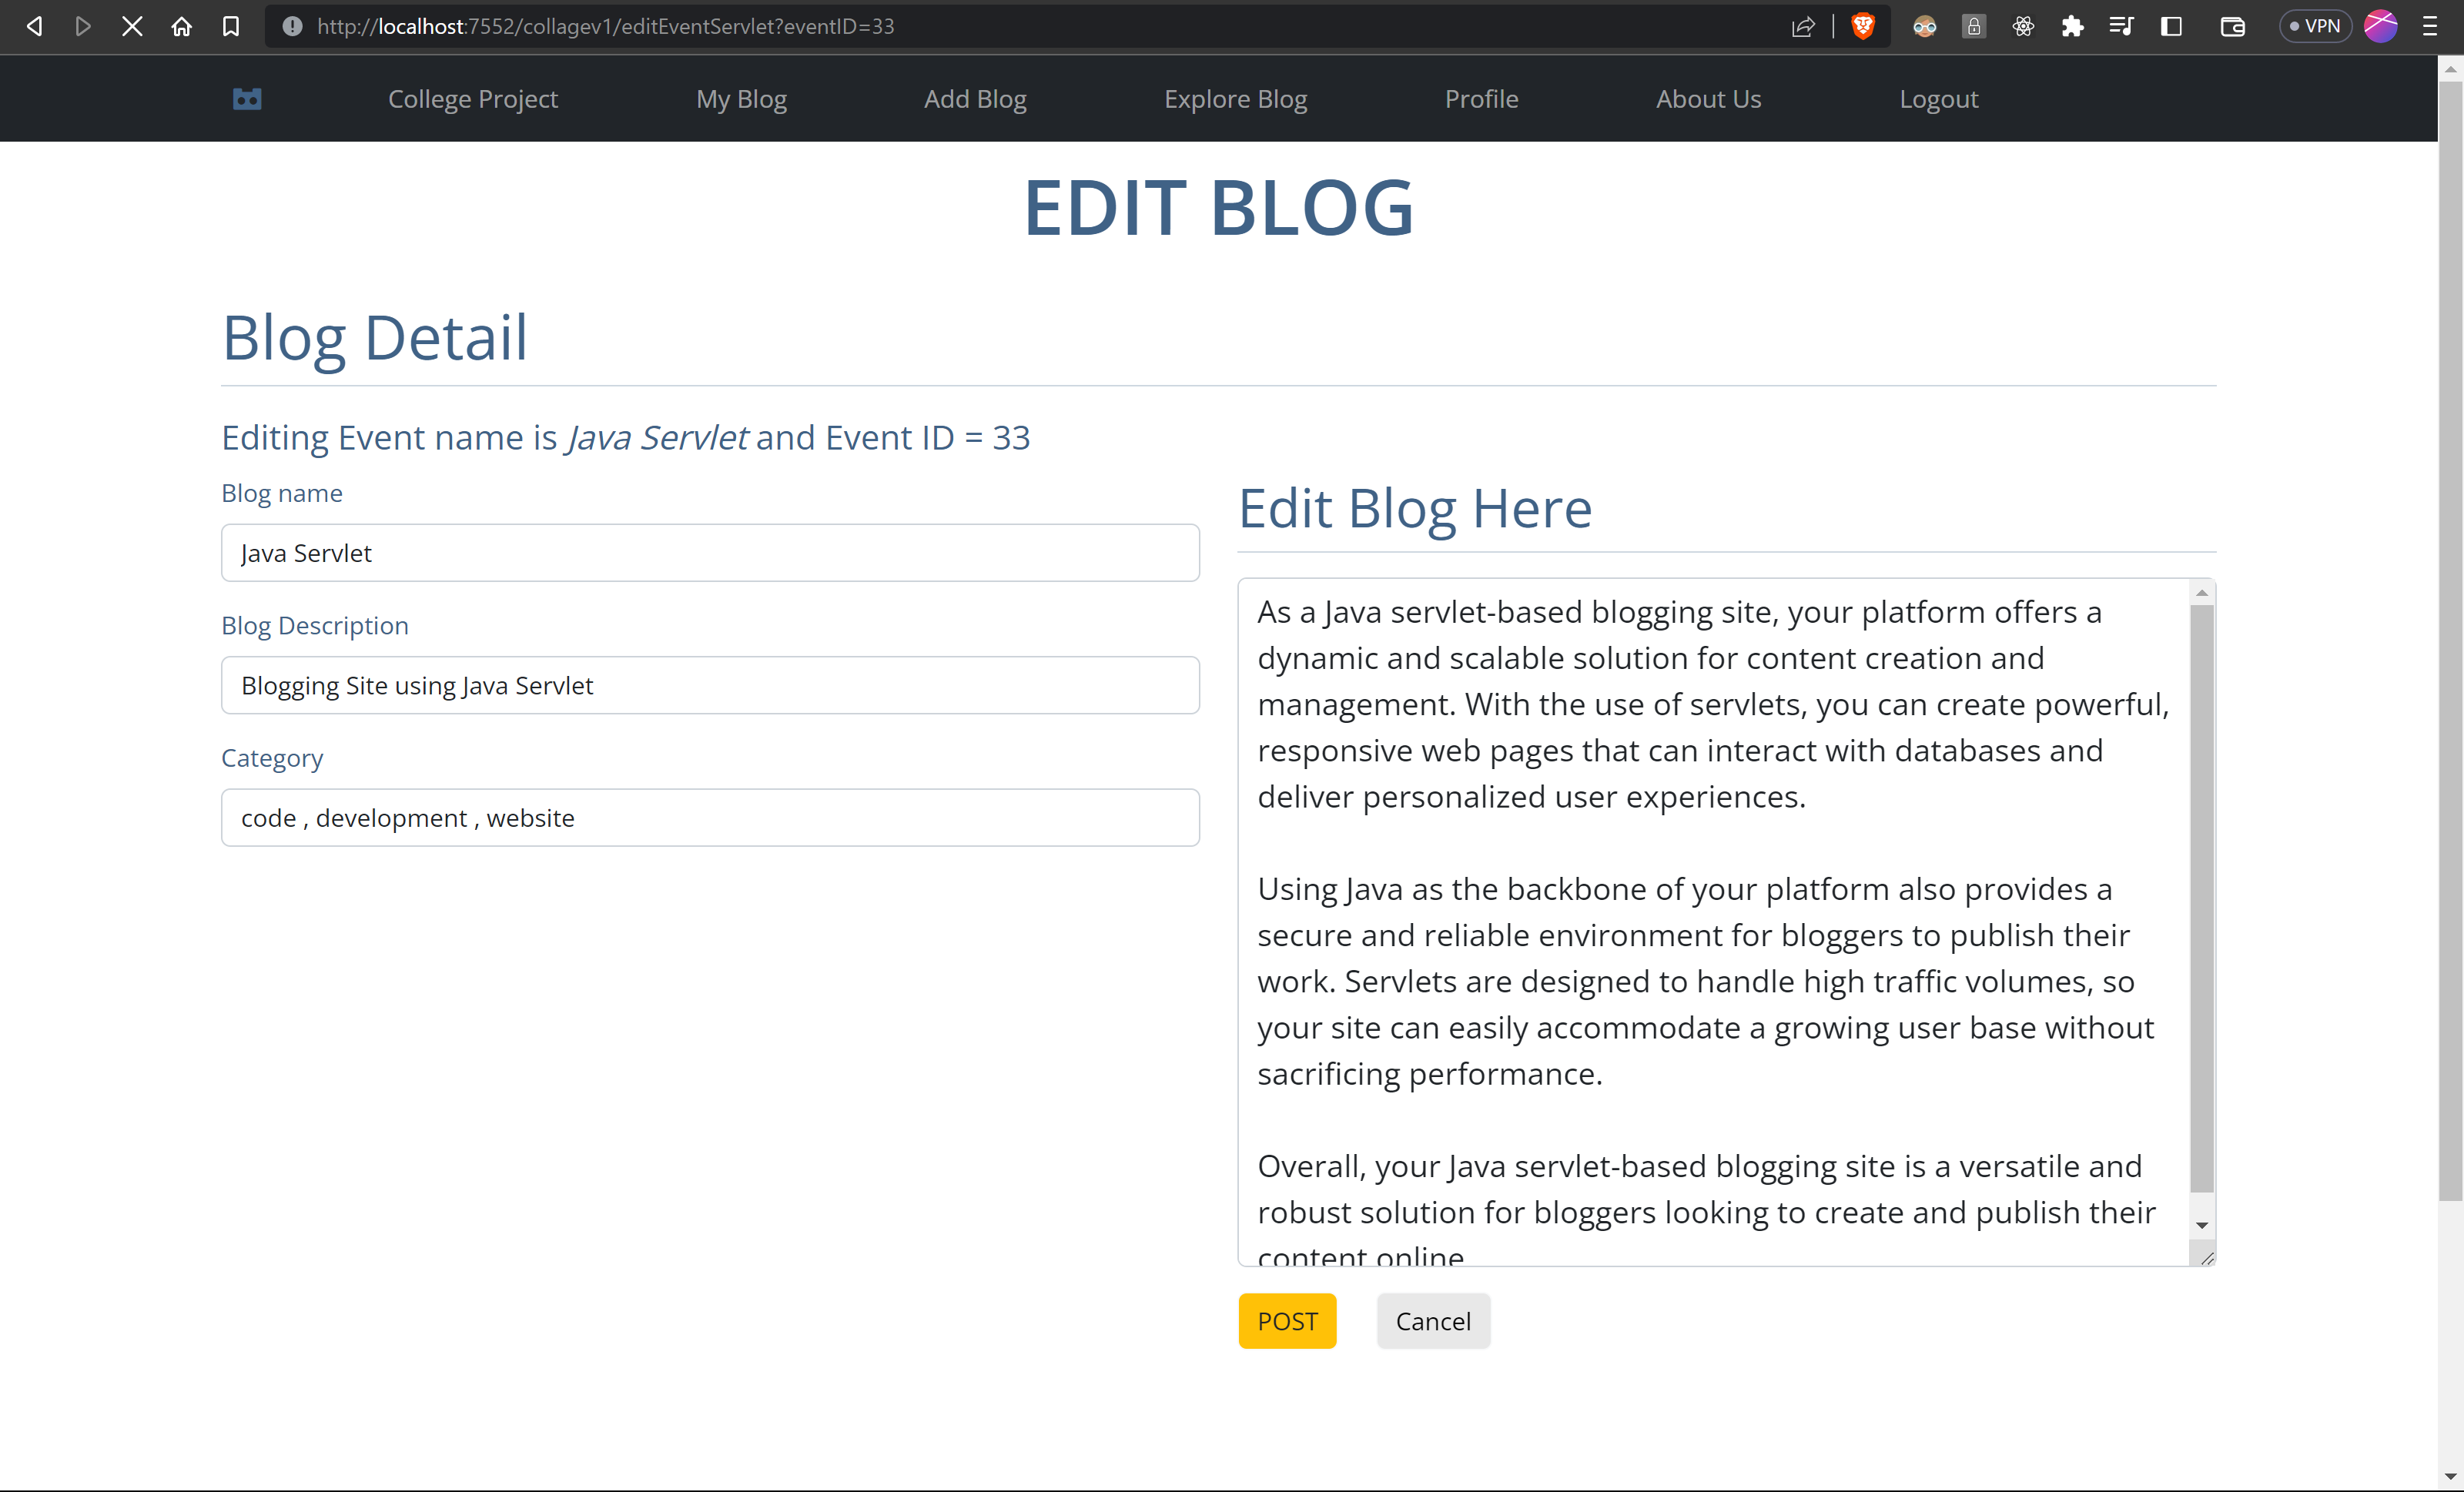Click the Logout link
The width and height of the screenshot is (2464, 1492).
point(1938,99)
